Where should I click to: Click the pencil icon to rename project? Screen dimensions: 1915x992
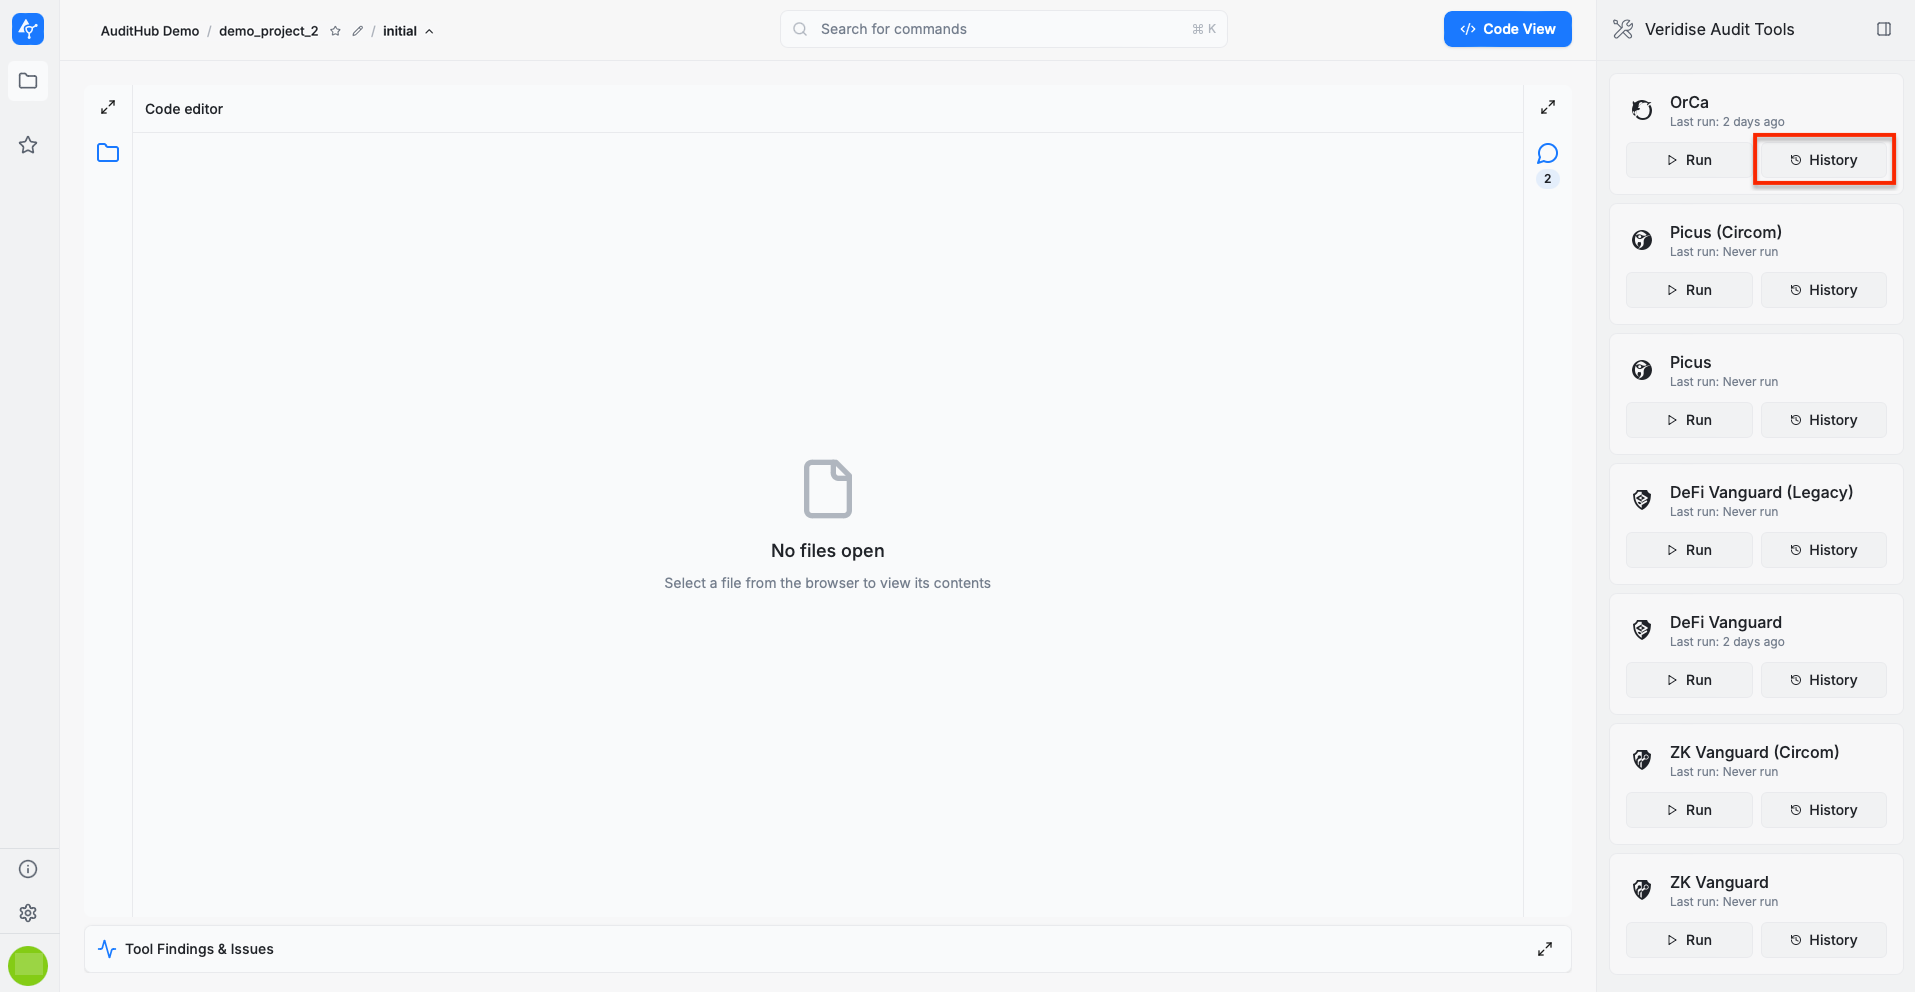357,31
